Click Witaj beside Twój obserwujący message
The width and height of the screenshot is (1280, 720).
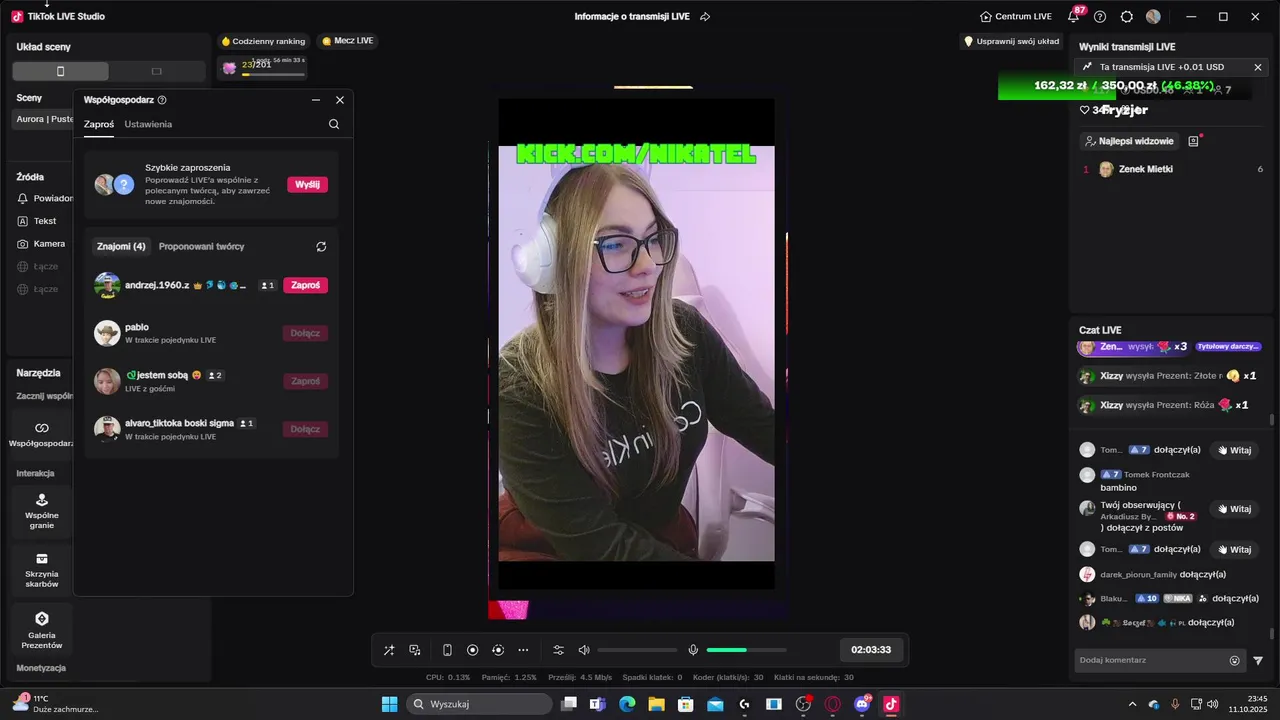1234,509
